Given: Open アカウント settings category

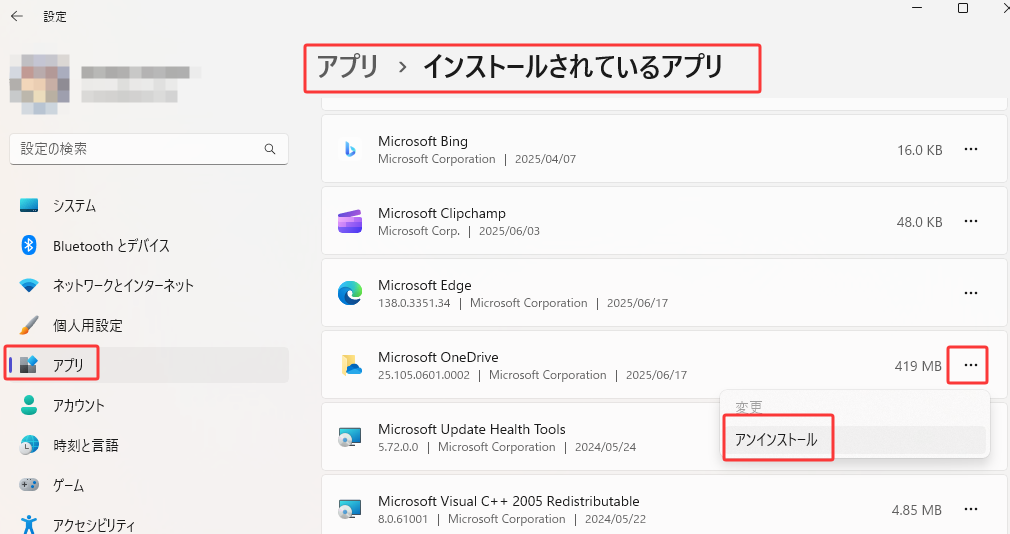Looking at the screenshot, I should point(149,405).
